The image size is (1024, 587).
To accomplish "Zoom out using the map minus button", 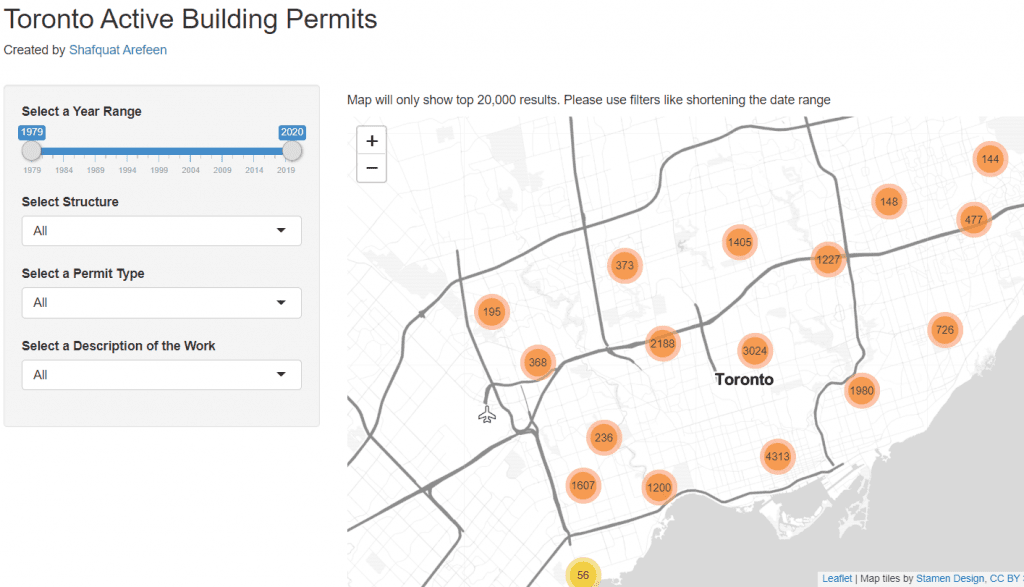I will click(x=371, y=168).
